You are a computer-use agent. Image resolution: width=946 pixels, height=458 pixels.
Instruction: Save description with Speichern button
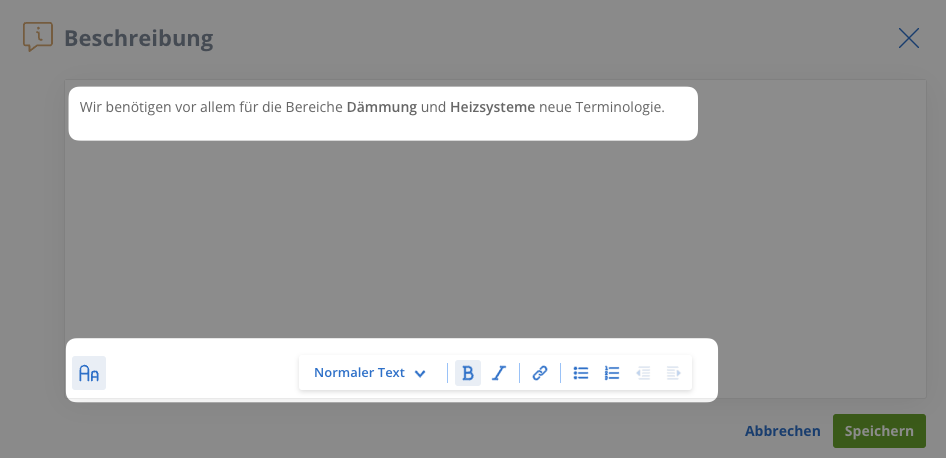pos(879,431)
